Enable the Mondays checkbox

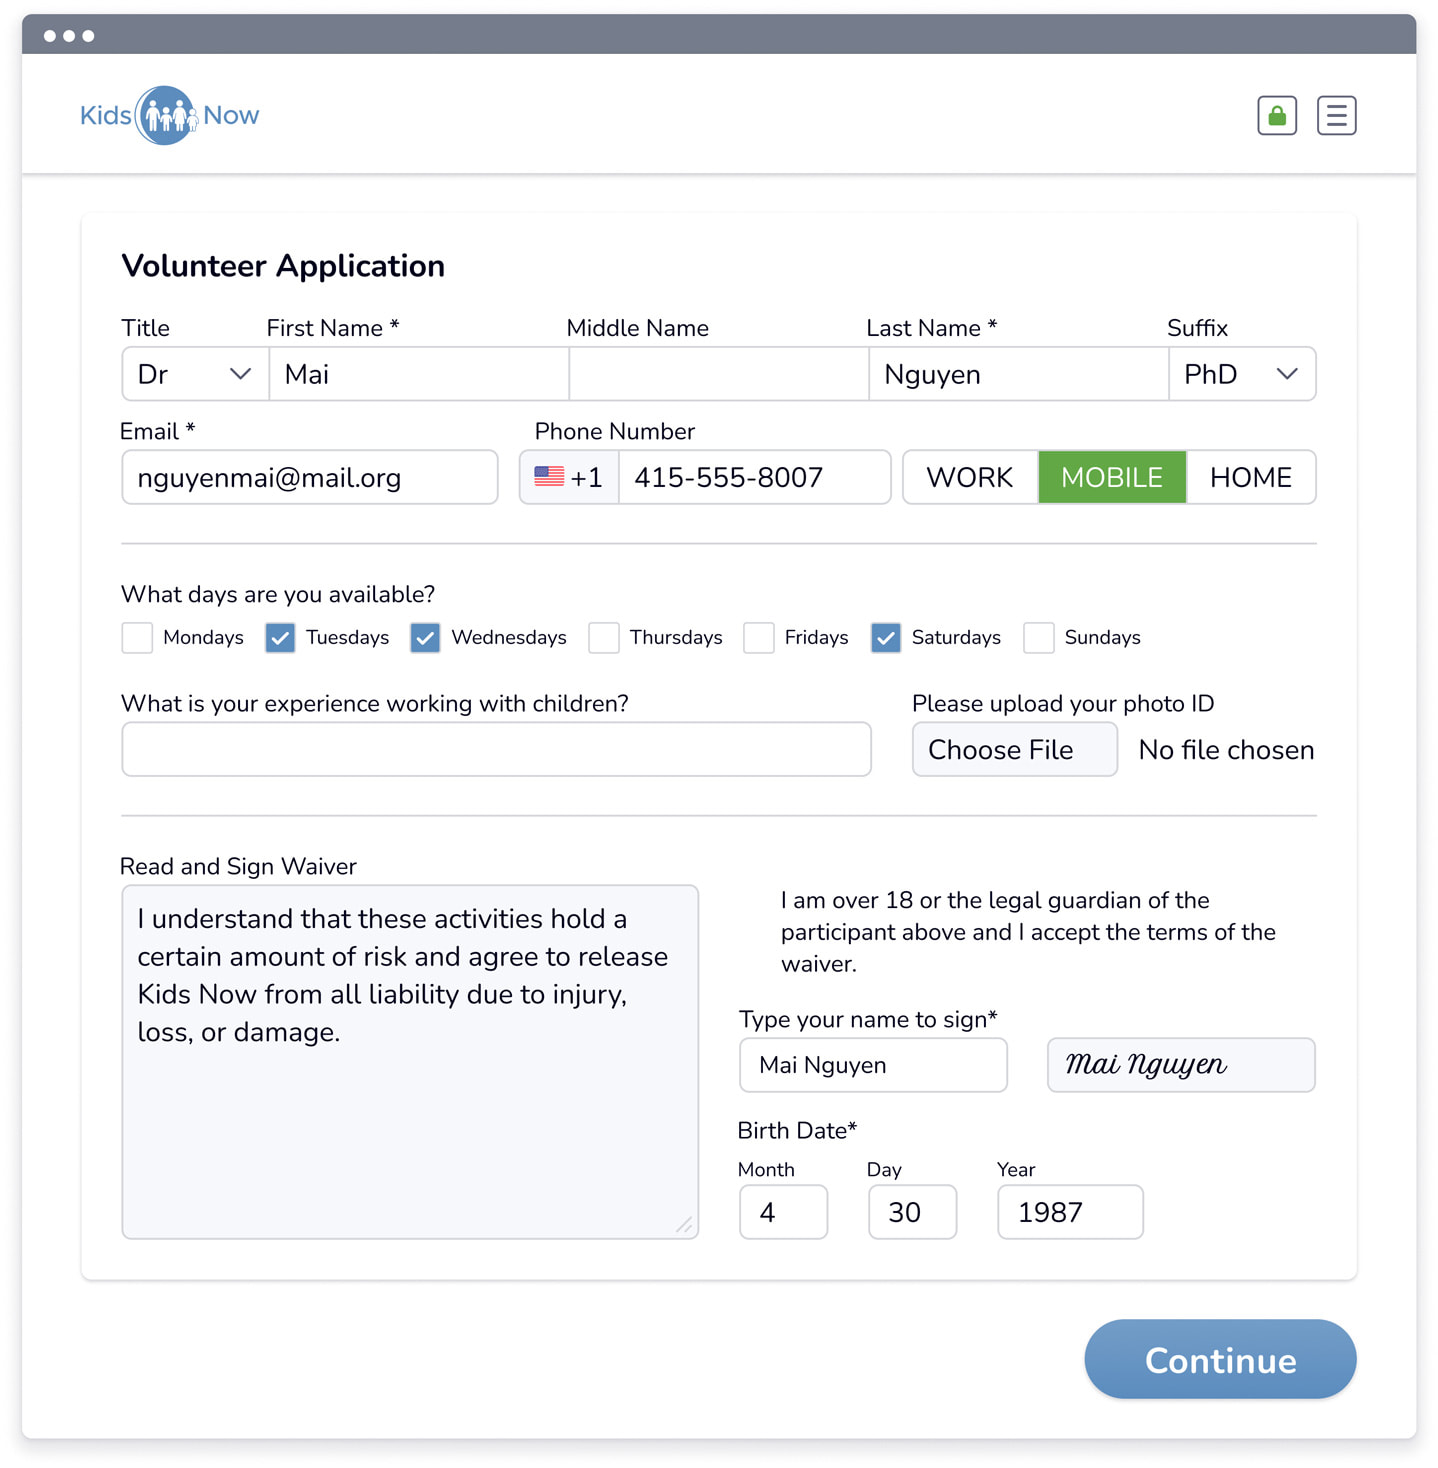pos(137,638)
